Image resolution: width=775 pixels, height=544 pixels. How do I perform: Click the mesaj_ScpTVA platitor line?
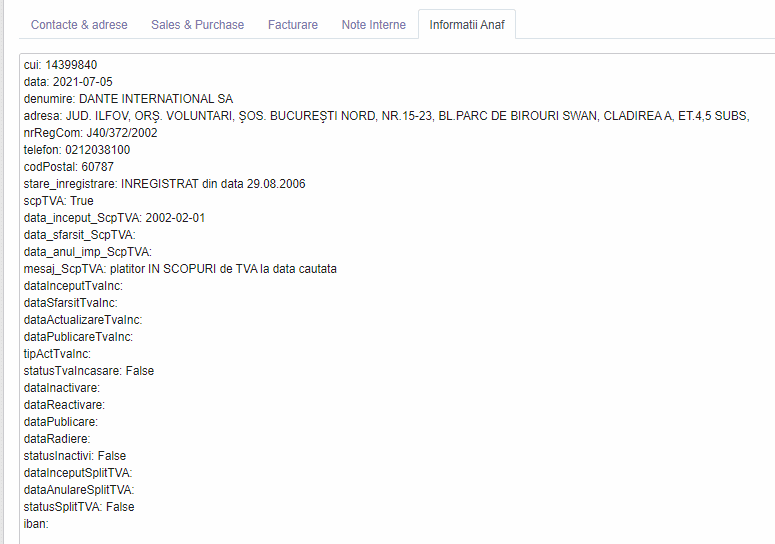point(180,269)
